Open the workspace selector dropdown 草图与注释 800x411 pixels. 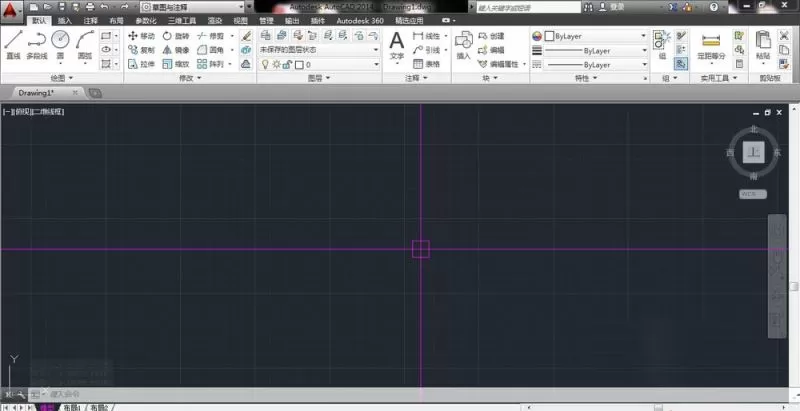192,7
